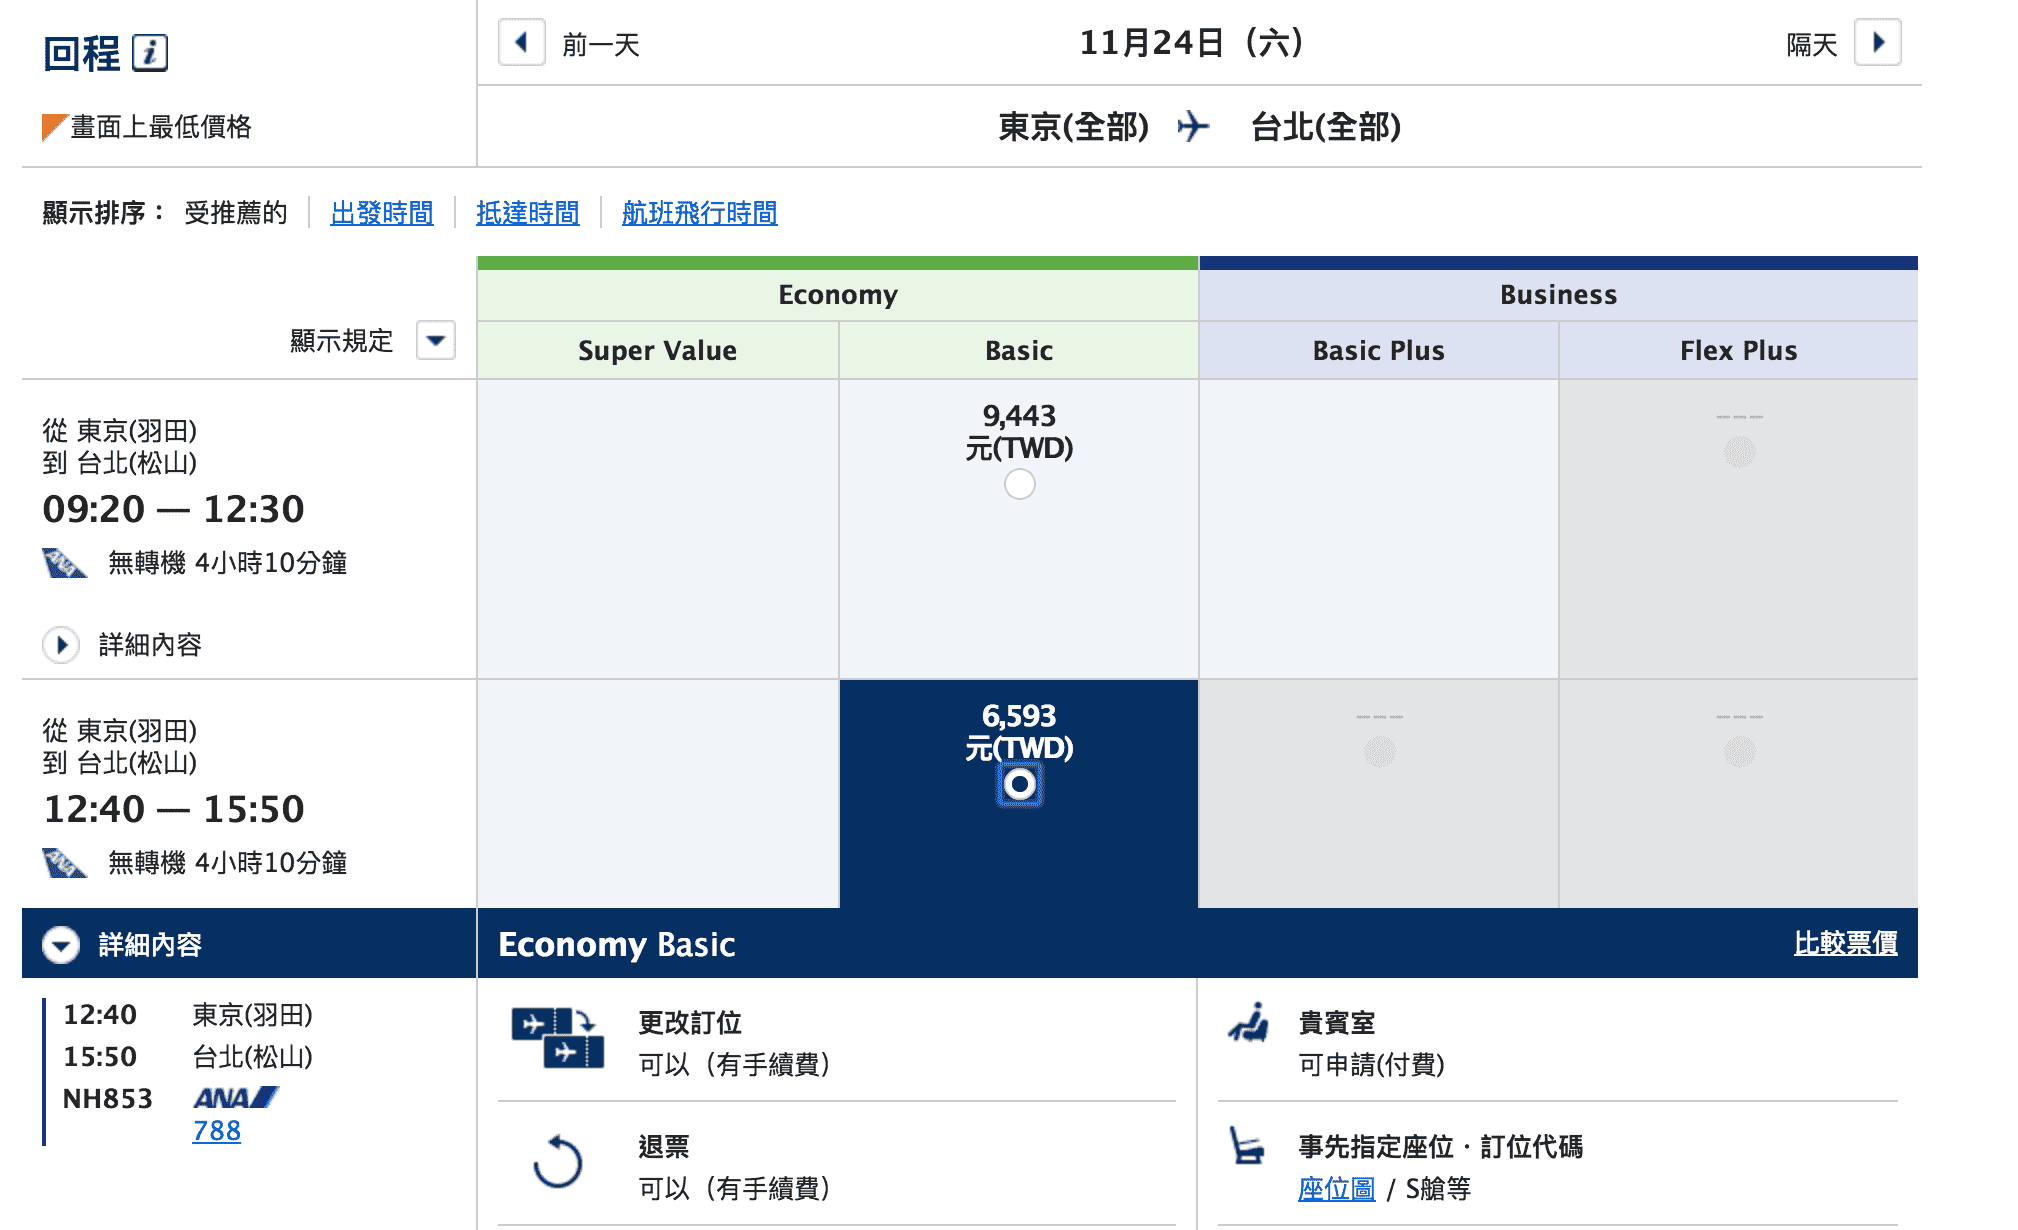Click ANA logo for flight NH853
Screen dimensions: 2018x1230
pyautogui.click(x=236, y=1098)
